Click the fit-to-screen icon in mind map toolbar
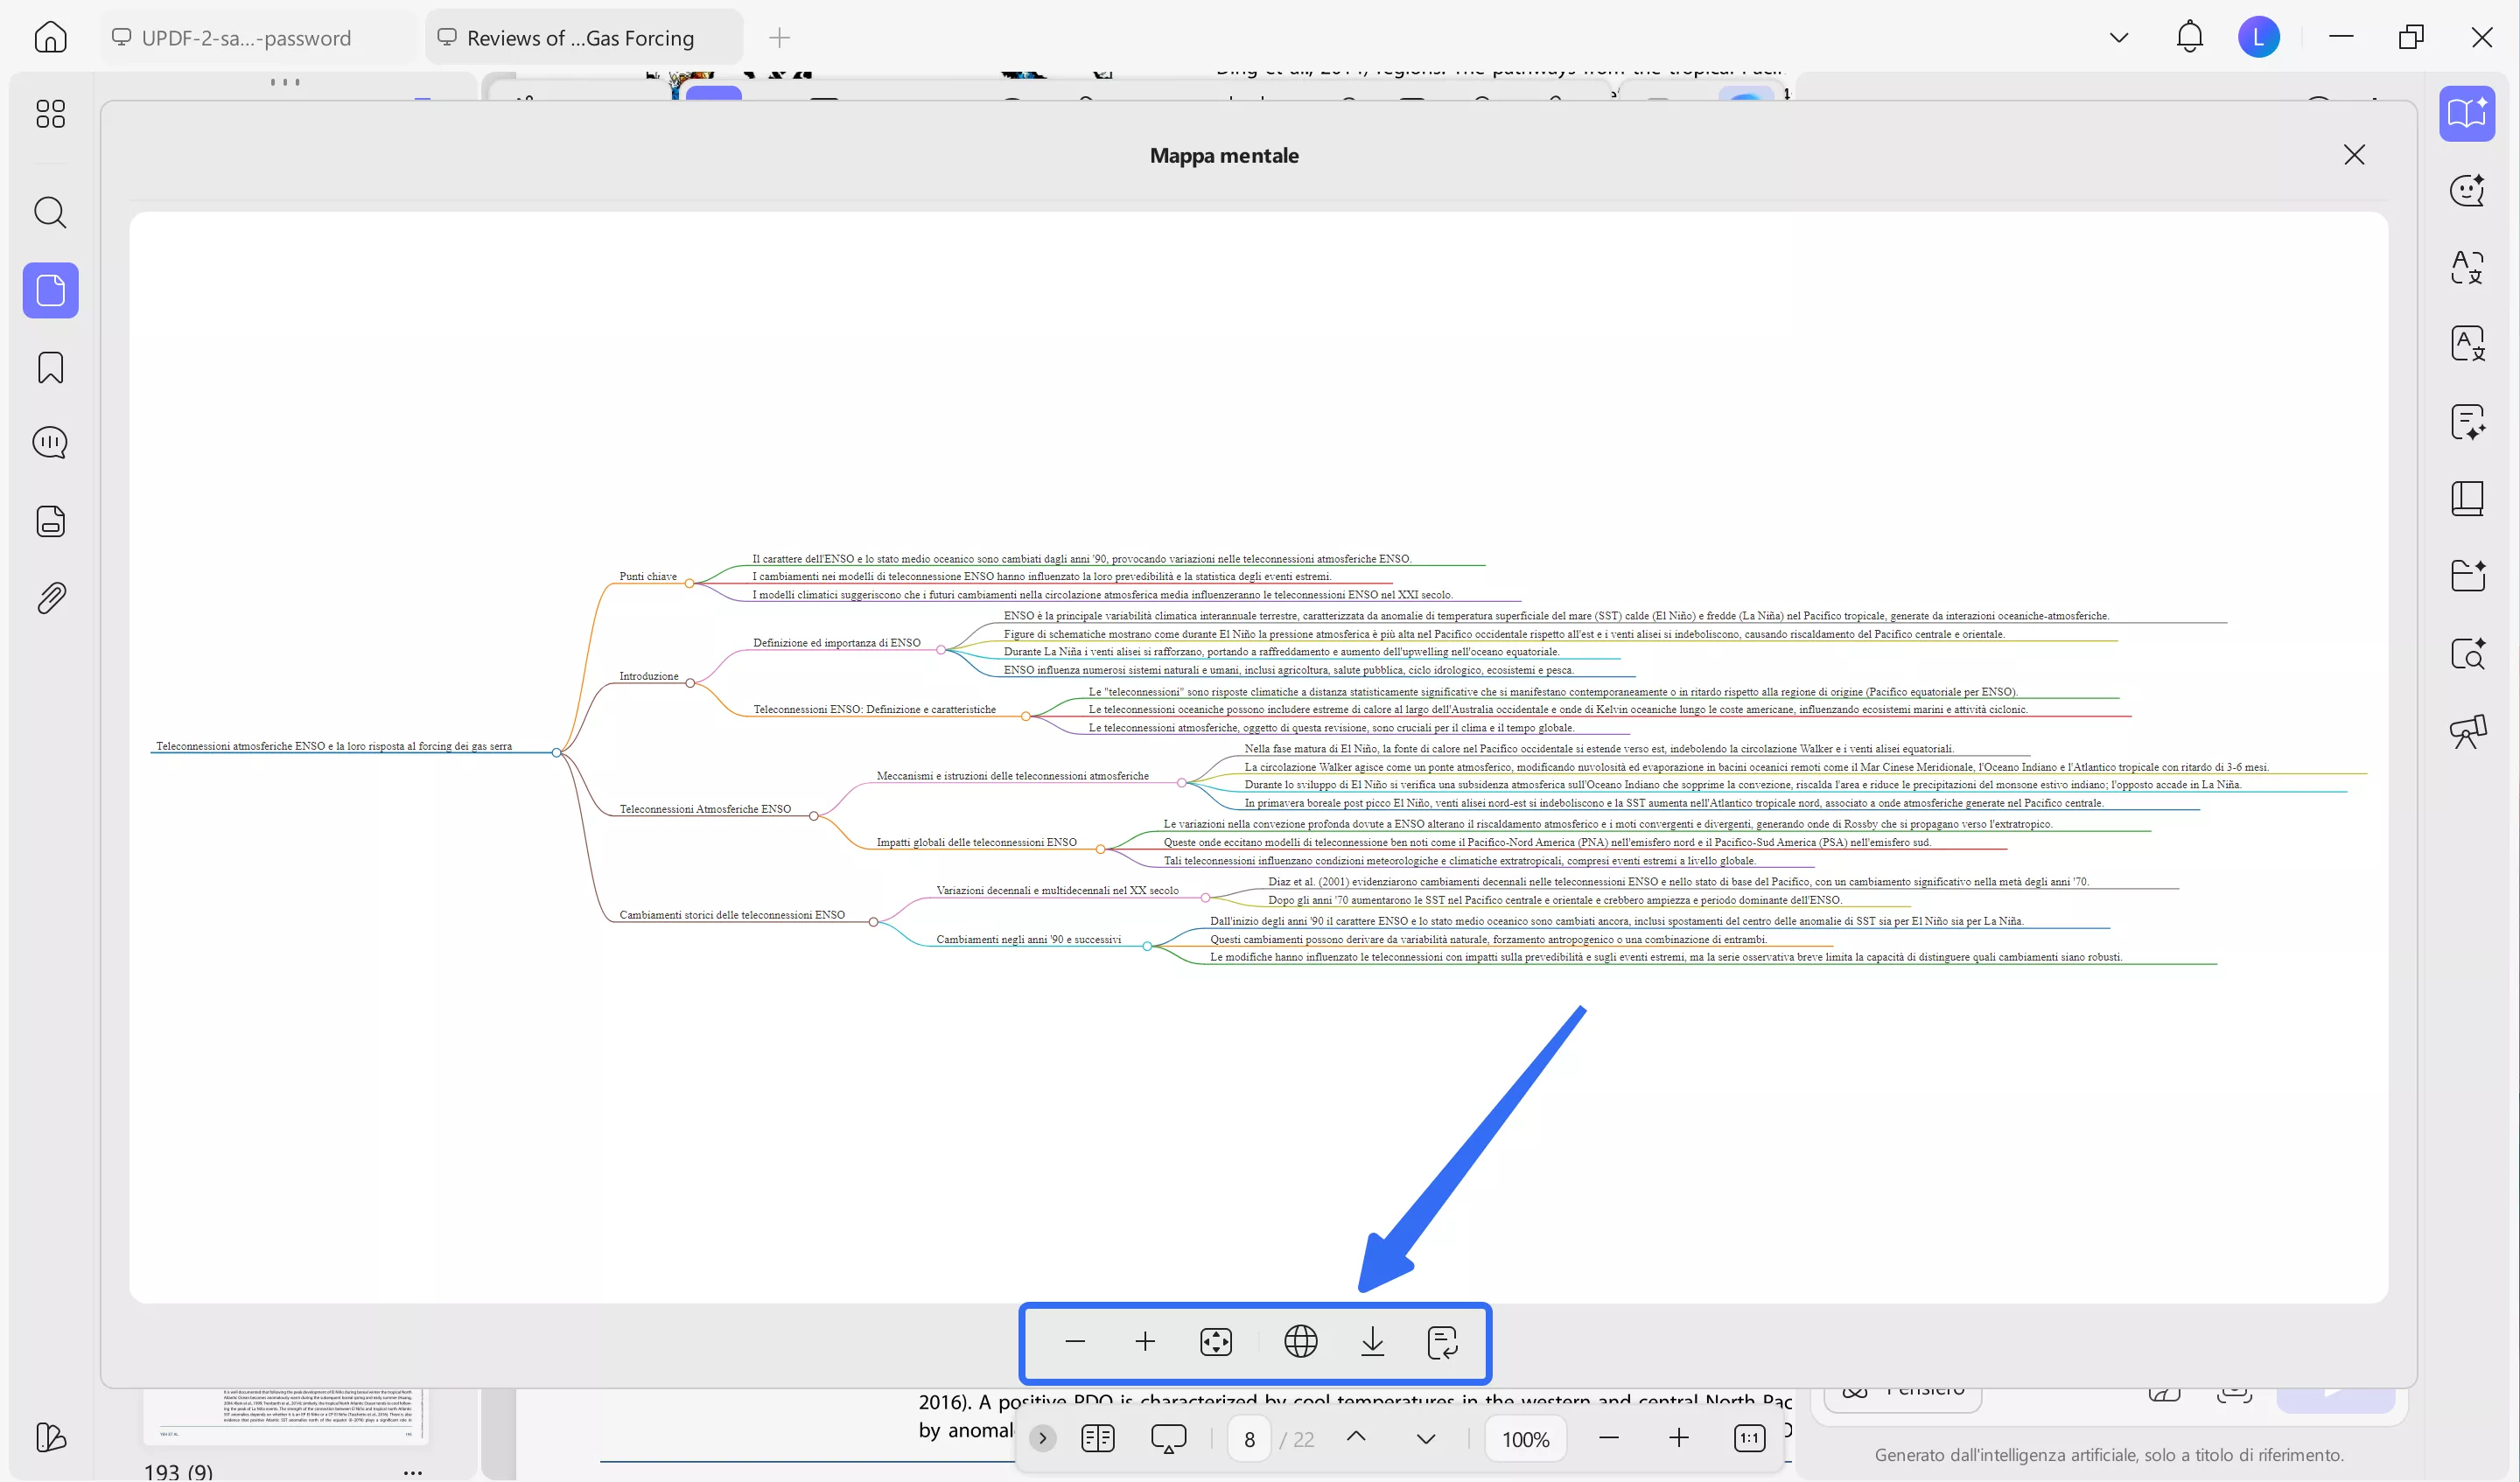 click(x=1215, y=1342)
